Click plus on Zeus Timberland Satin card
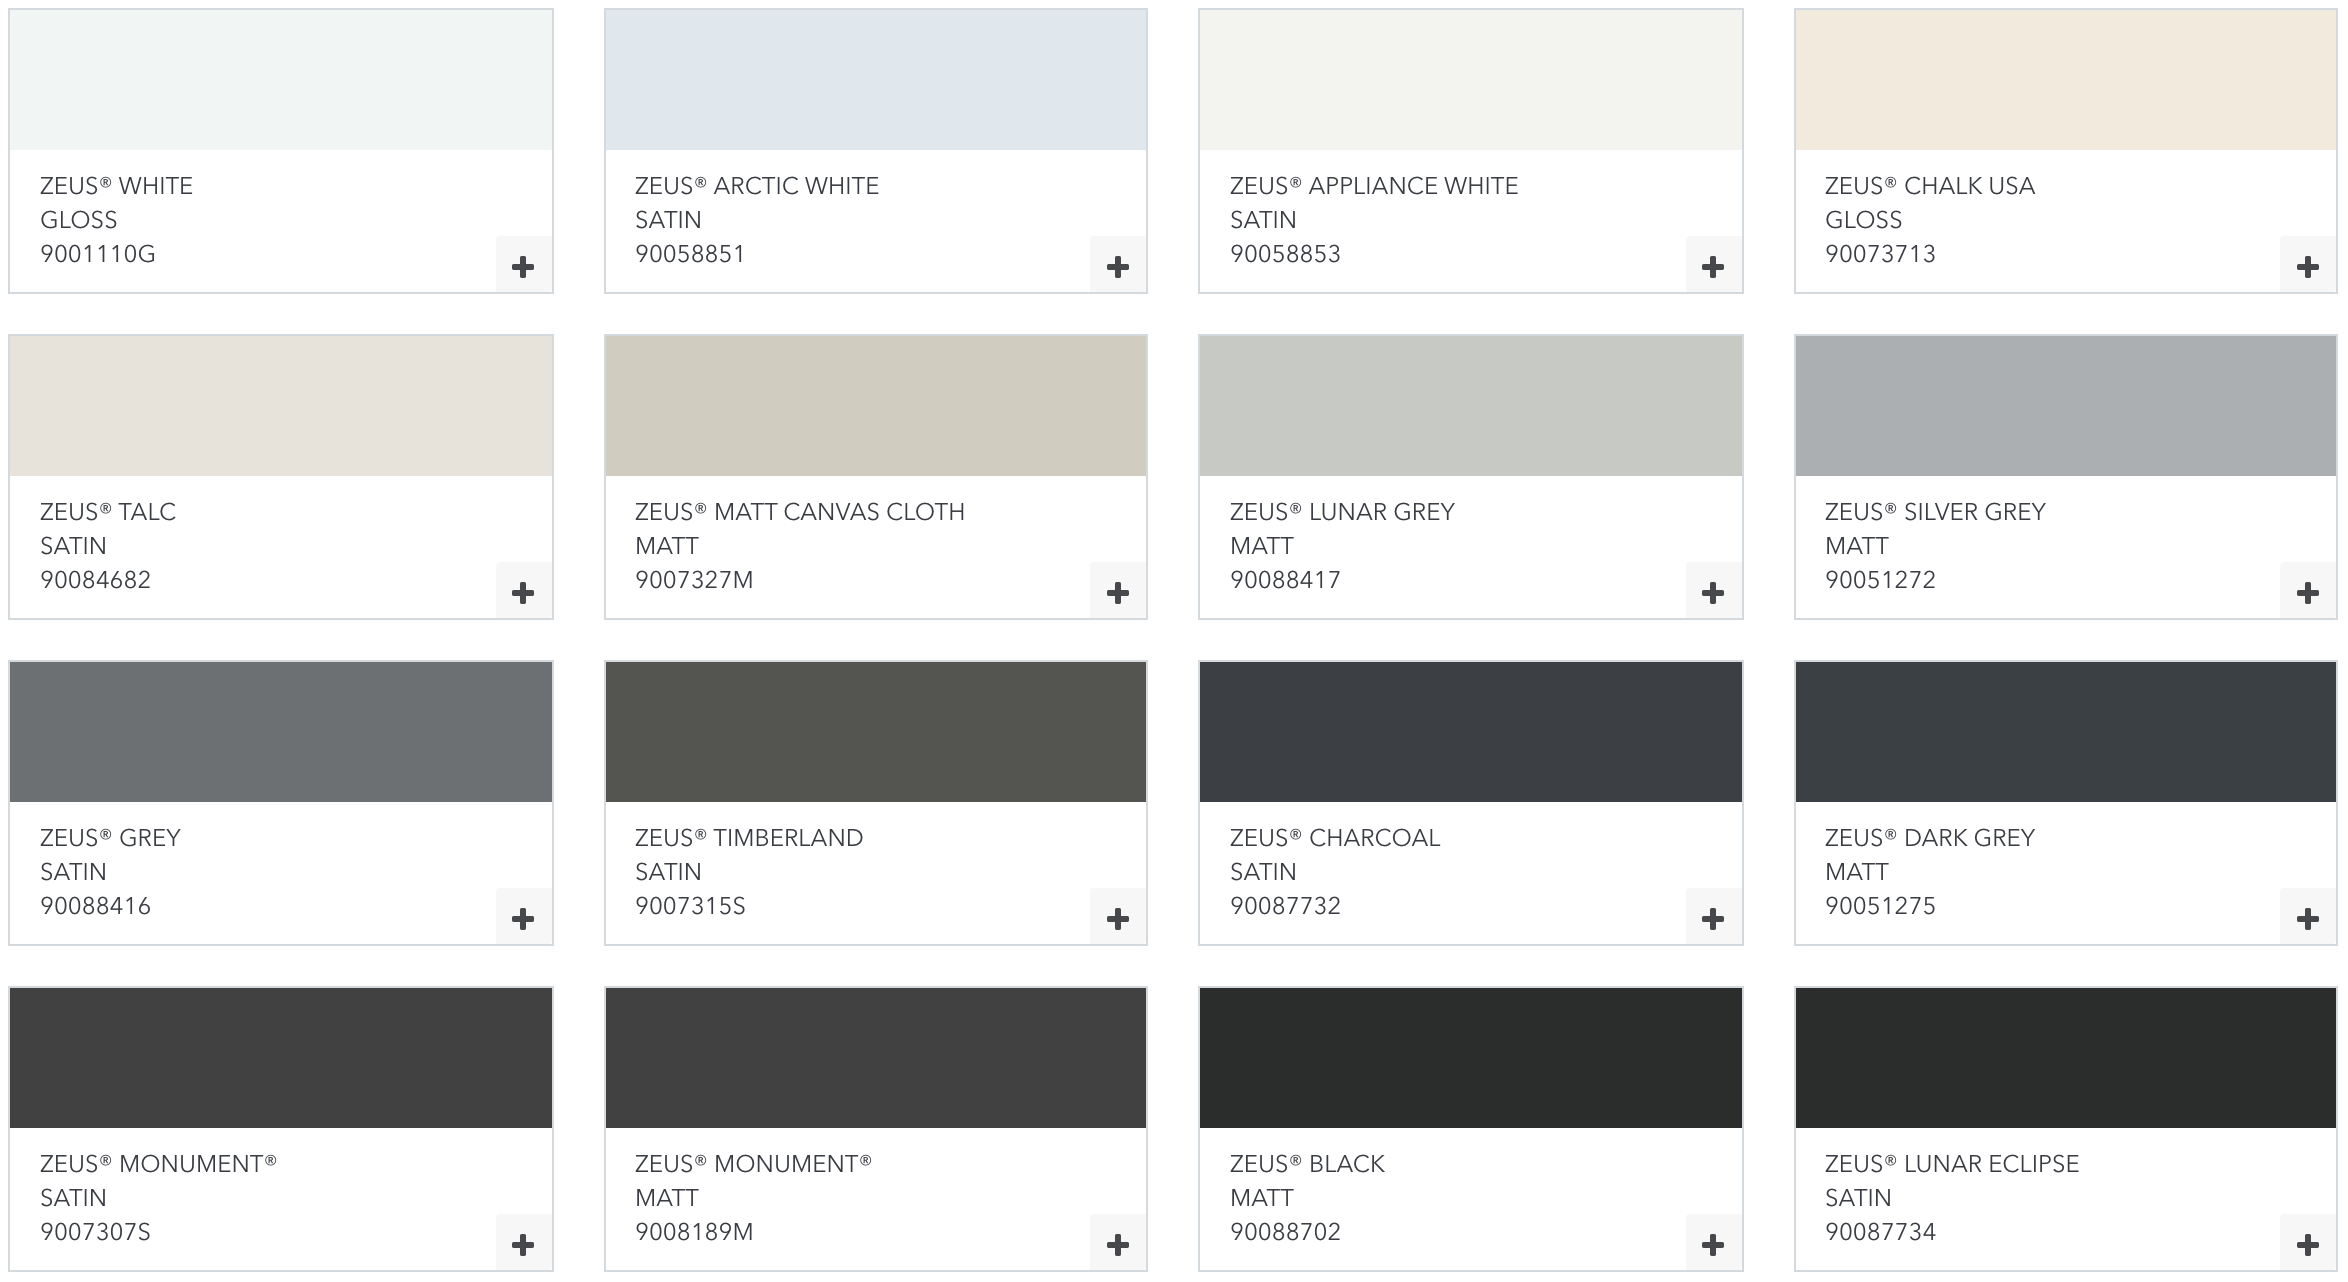 [x=1118, y=918]
